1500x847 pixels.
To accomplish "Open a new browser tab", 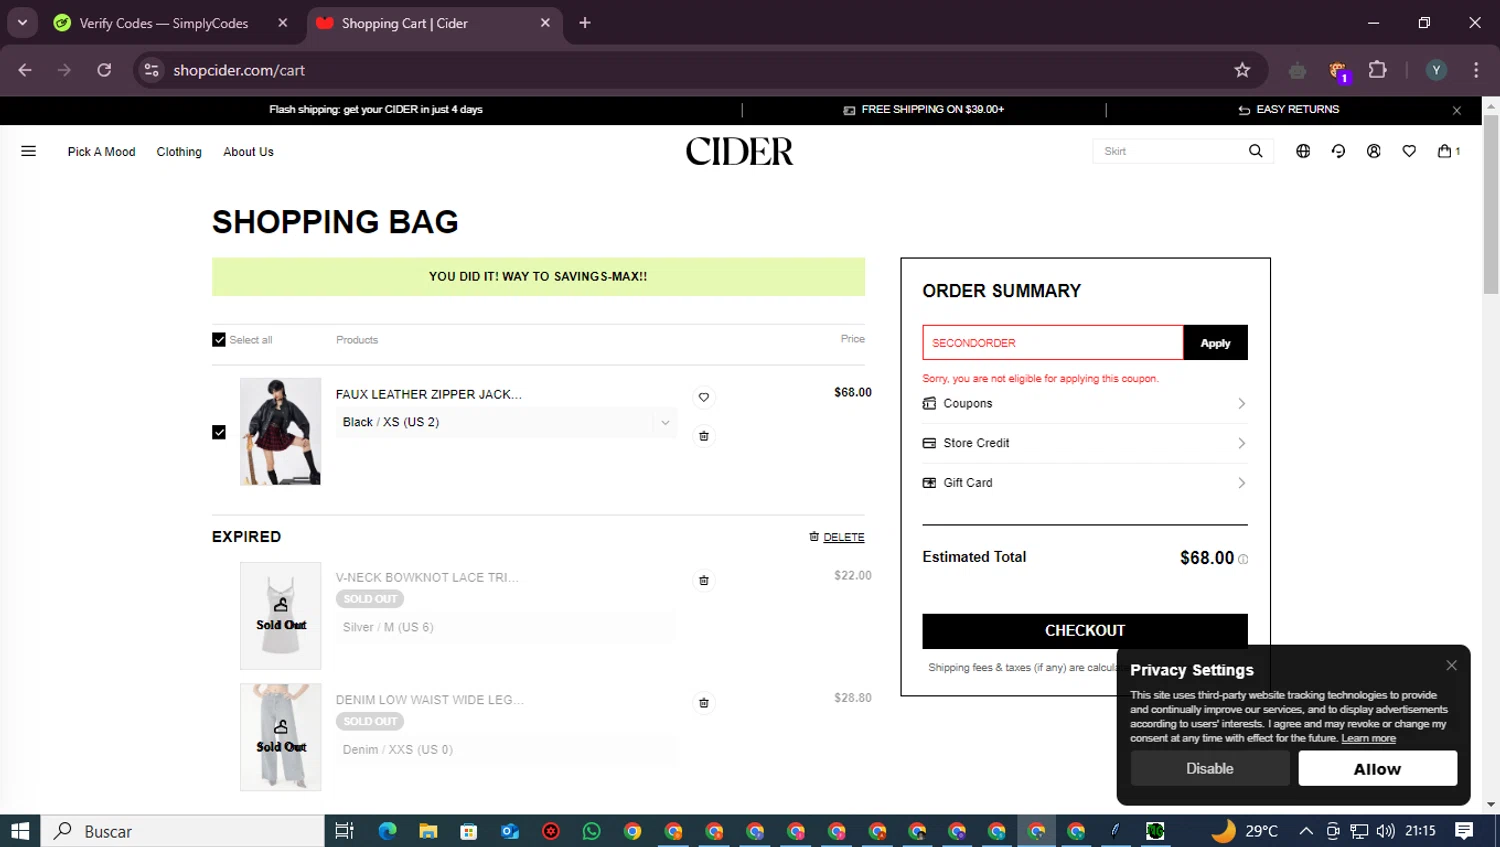I will pos(585,23).
